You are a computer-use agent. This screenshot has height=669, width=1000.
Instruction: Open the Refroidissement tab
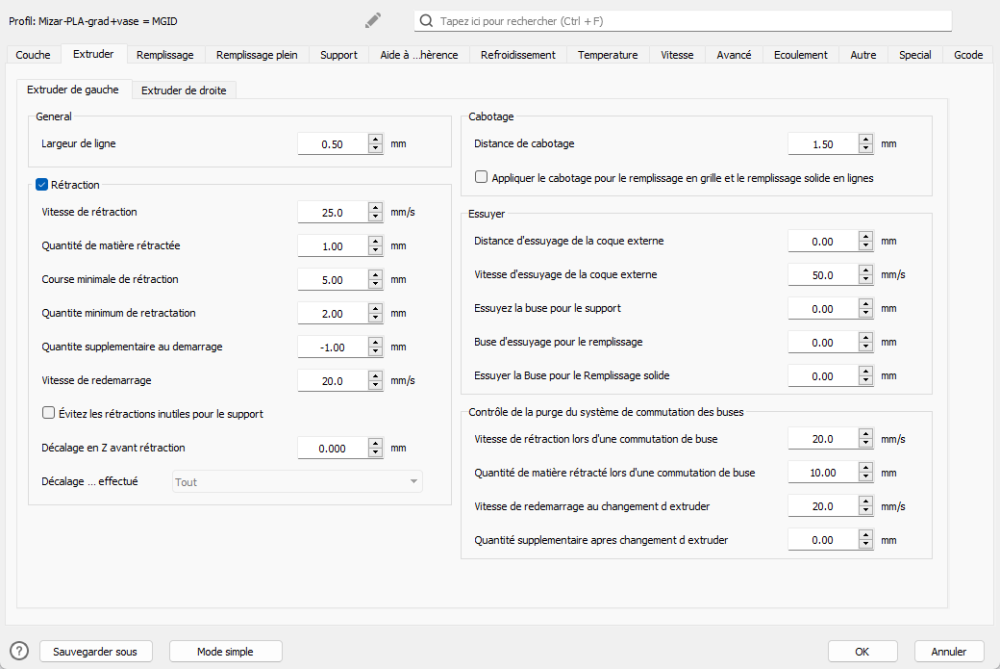pos(518,55)
